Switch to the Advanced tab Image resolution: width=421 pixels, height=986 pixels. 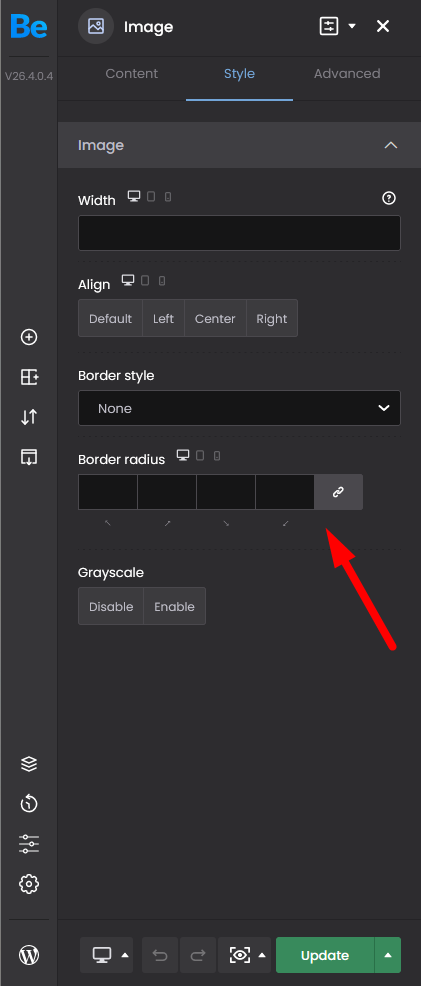(x=347, y=74)
